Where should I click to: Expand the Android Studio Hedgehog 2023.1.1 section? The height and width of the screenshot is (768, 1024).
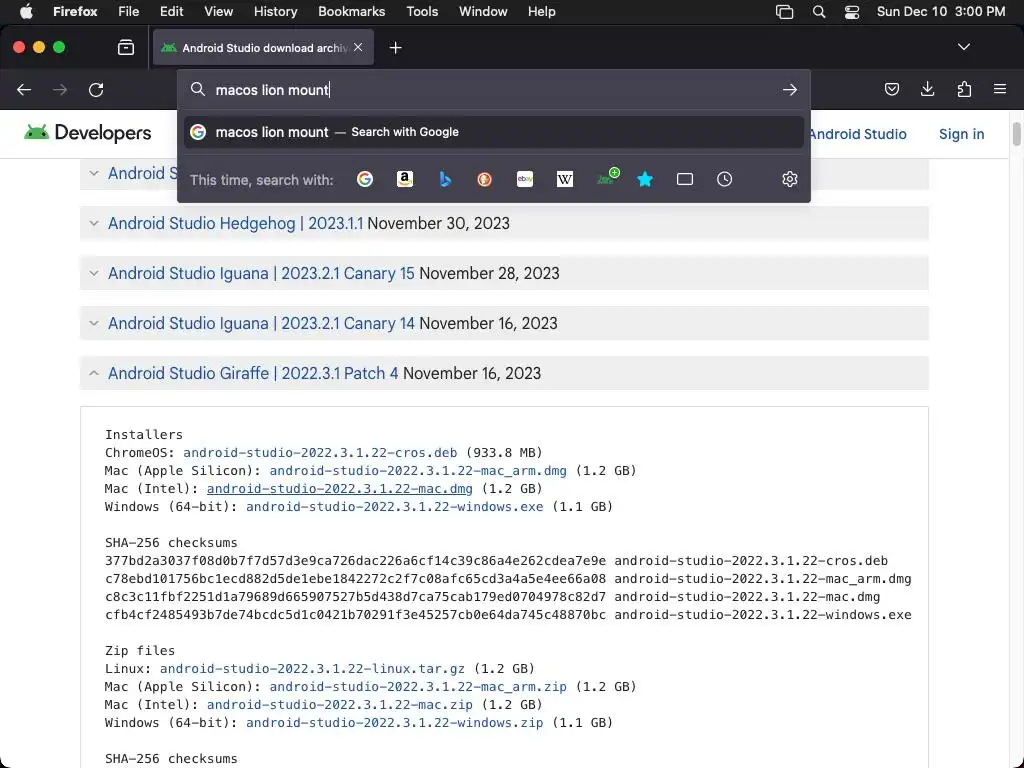(x=504, y=223)
